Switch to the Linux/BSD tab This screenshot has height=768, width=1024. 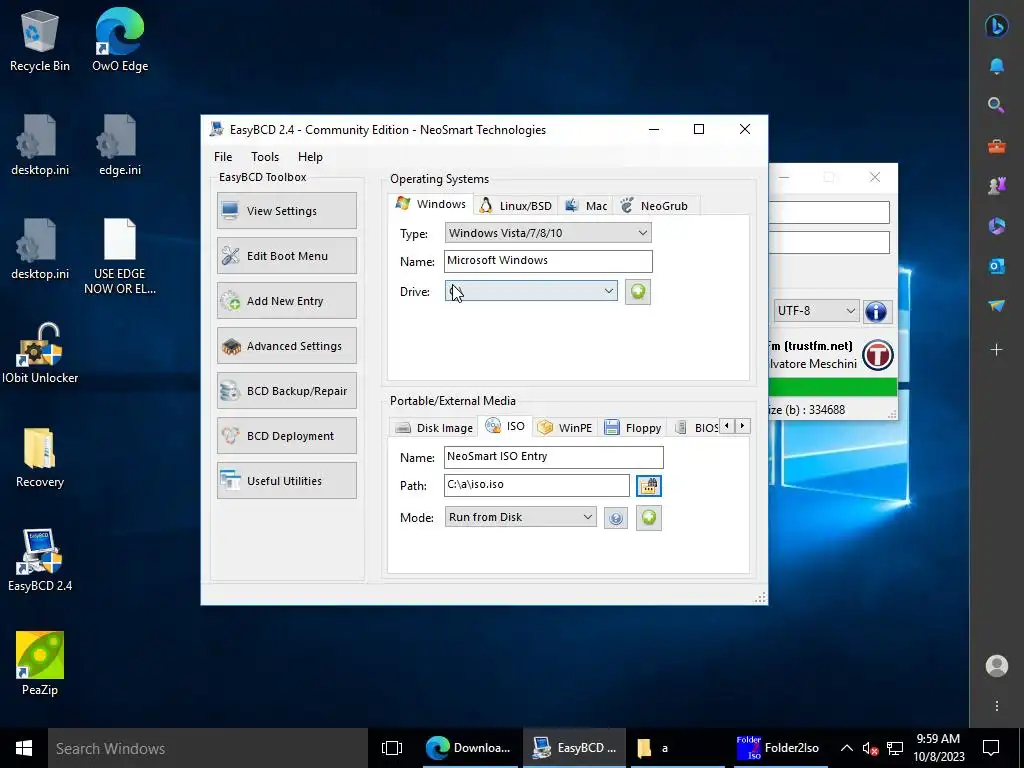tap(516, 206)
